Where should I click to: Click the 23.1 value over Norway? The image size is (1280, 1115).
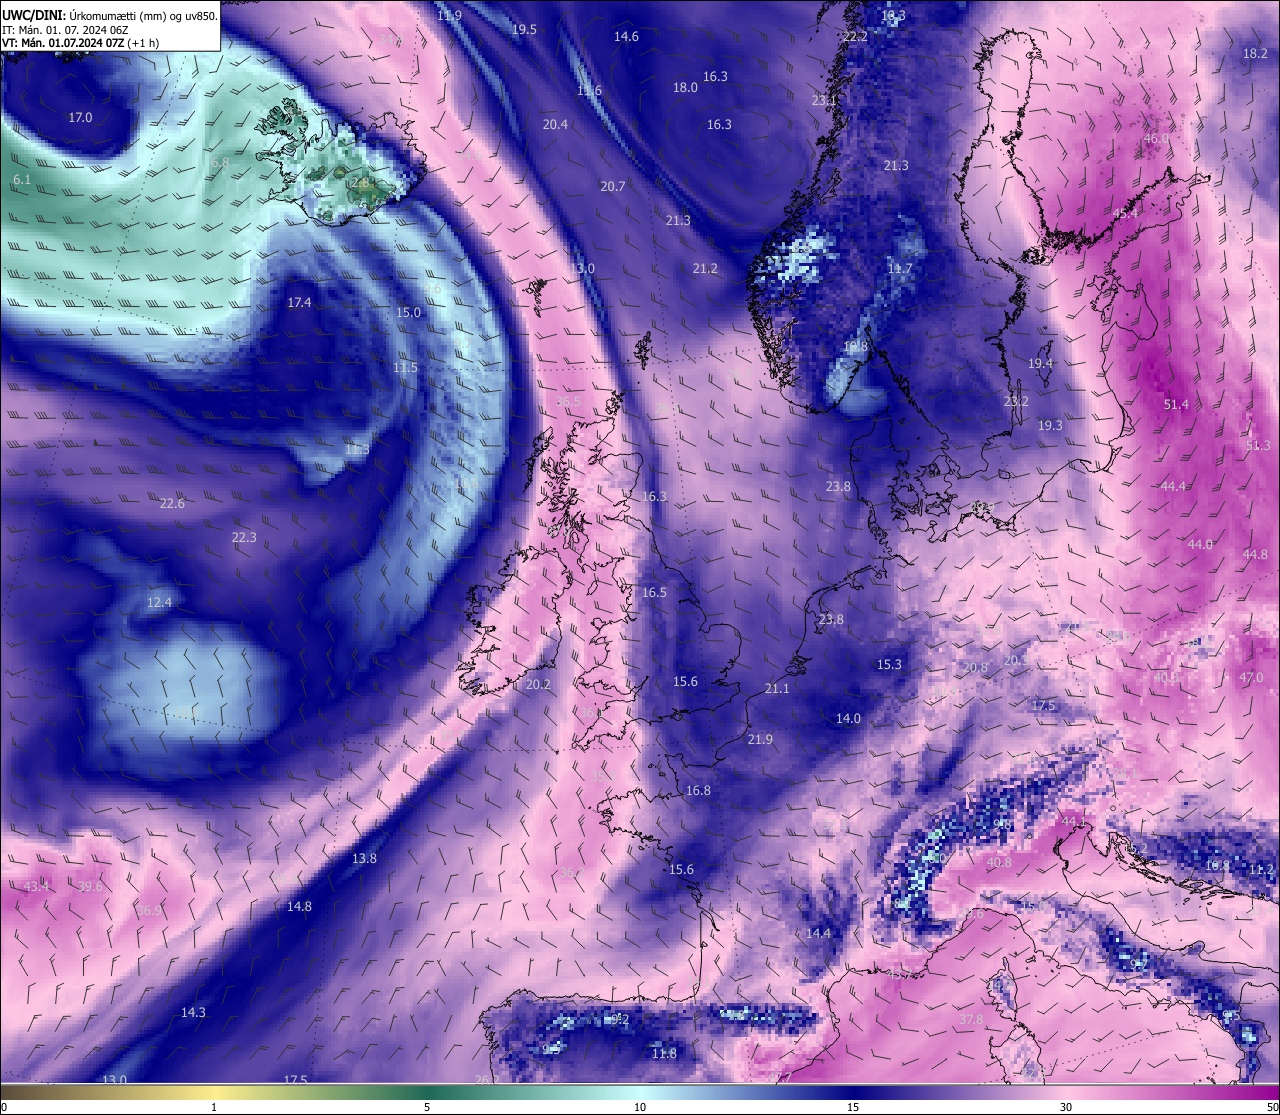[x=824, y=101]
